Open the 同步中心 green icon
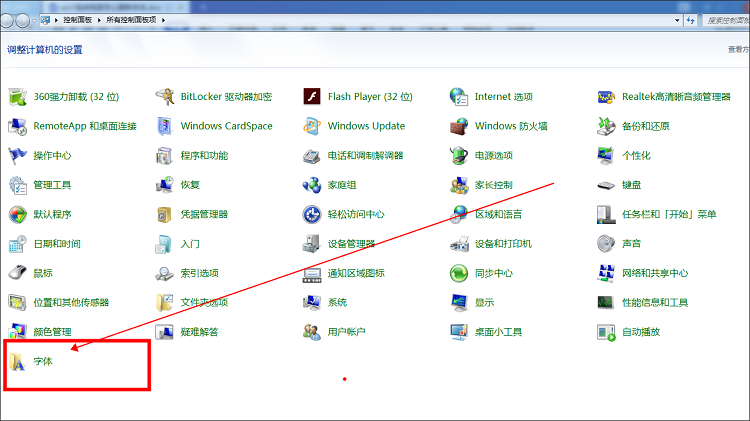Screen dimensions: 750x421 coord(459,274)
